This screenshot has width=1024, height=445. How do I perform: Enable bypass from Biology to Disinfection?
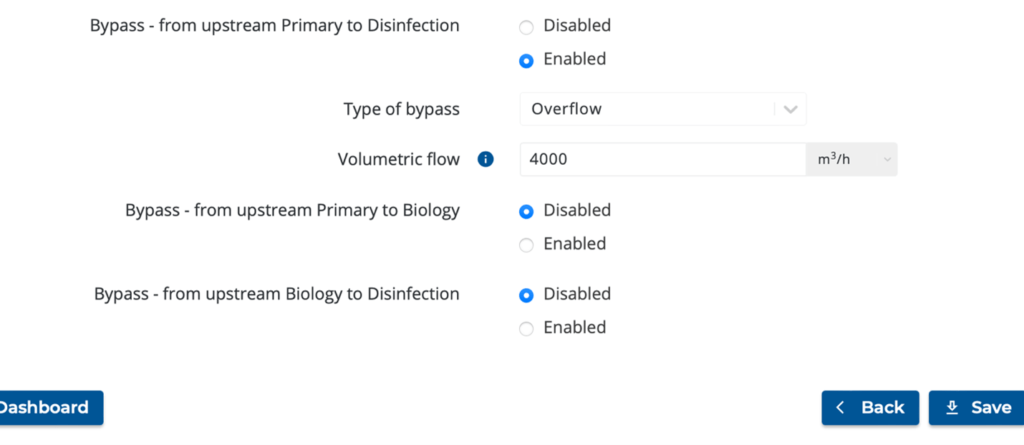tap(526, 329)
